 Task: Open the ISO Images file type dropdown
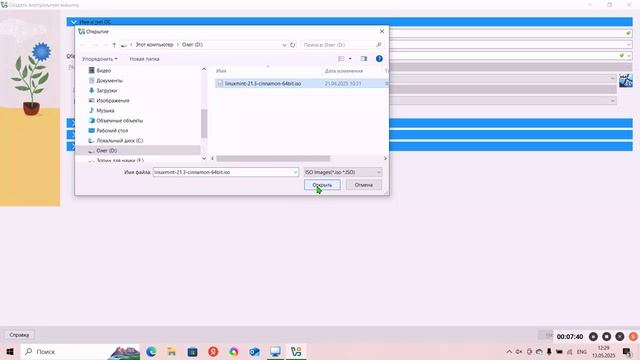coord(343,172)
